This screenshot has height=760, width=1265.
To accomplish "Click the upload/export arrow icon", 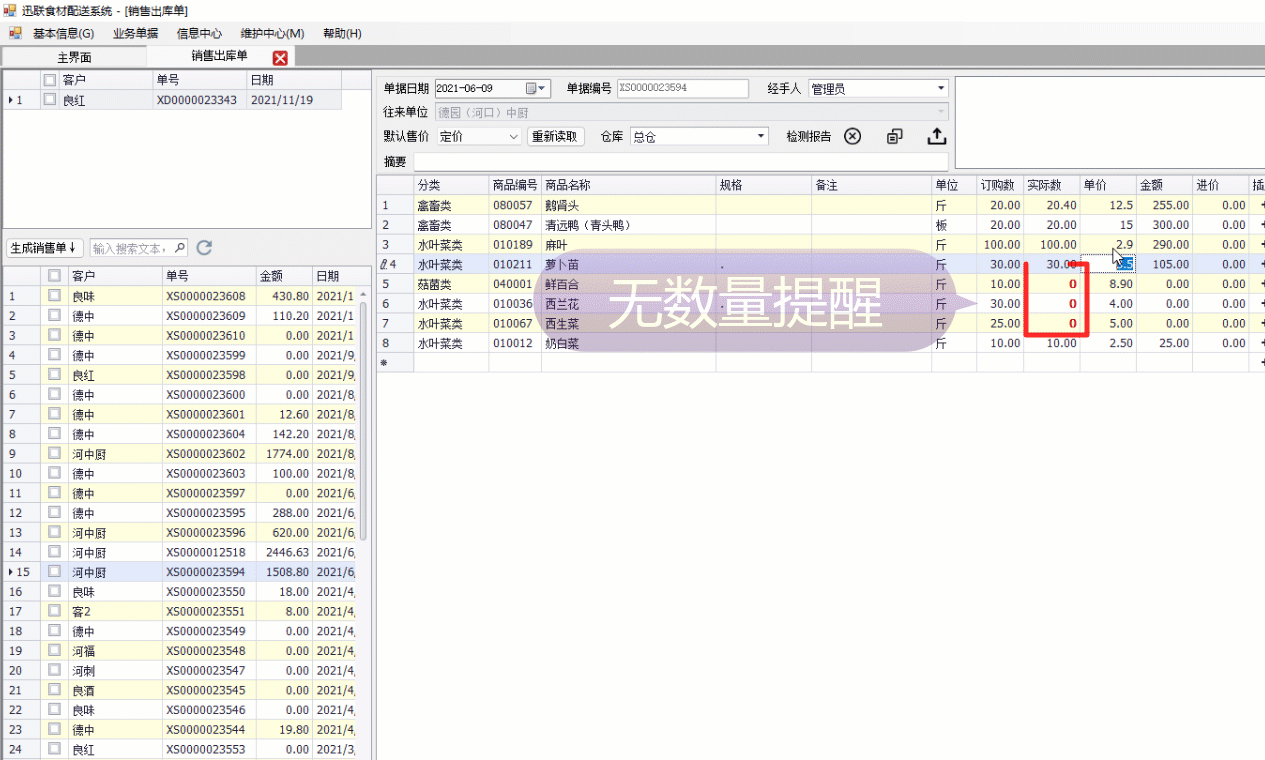I will tap(937, 136).
